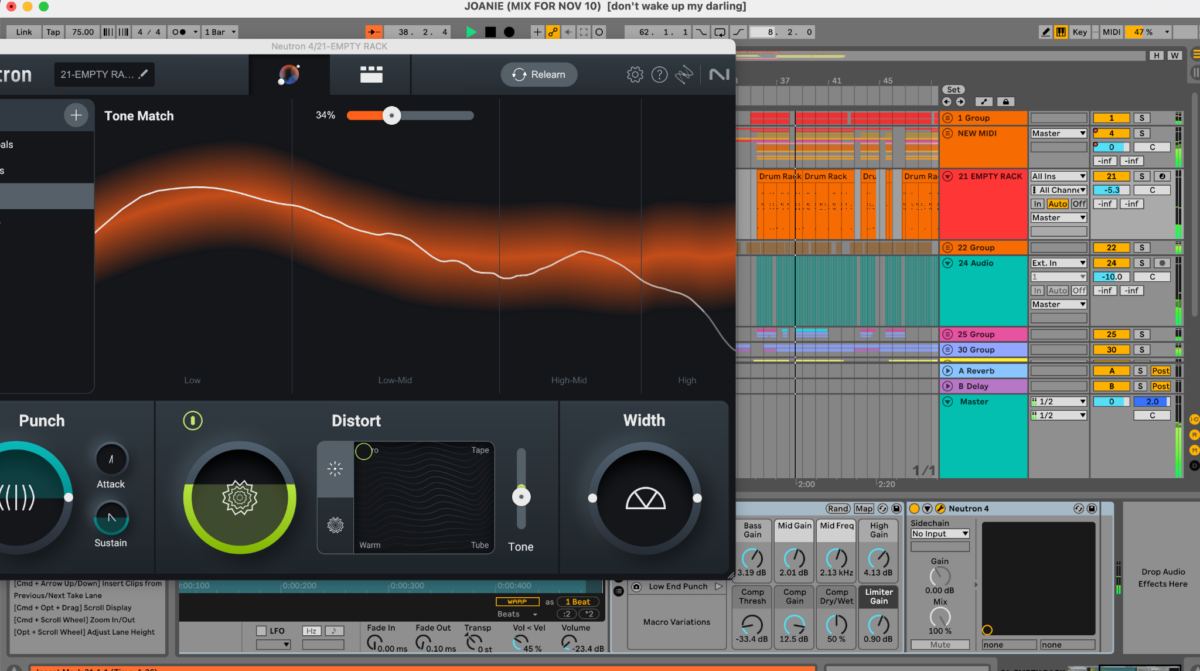The height and width of the screenshot is (671, 1200).
Task: Unfold the A Reverb return track
Action: pyautogui.click(x=948, y=370)
